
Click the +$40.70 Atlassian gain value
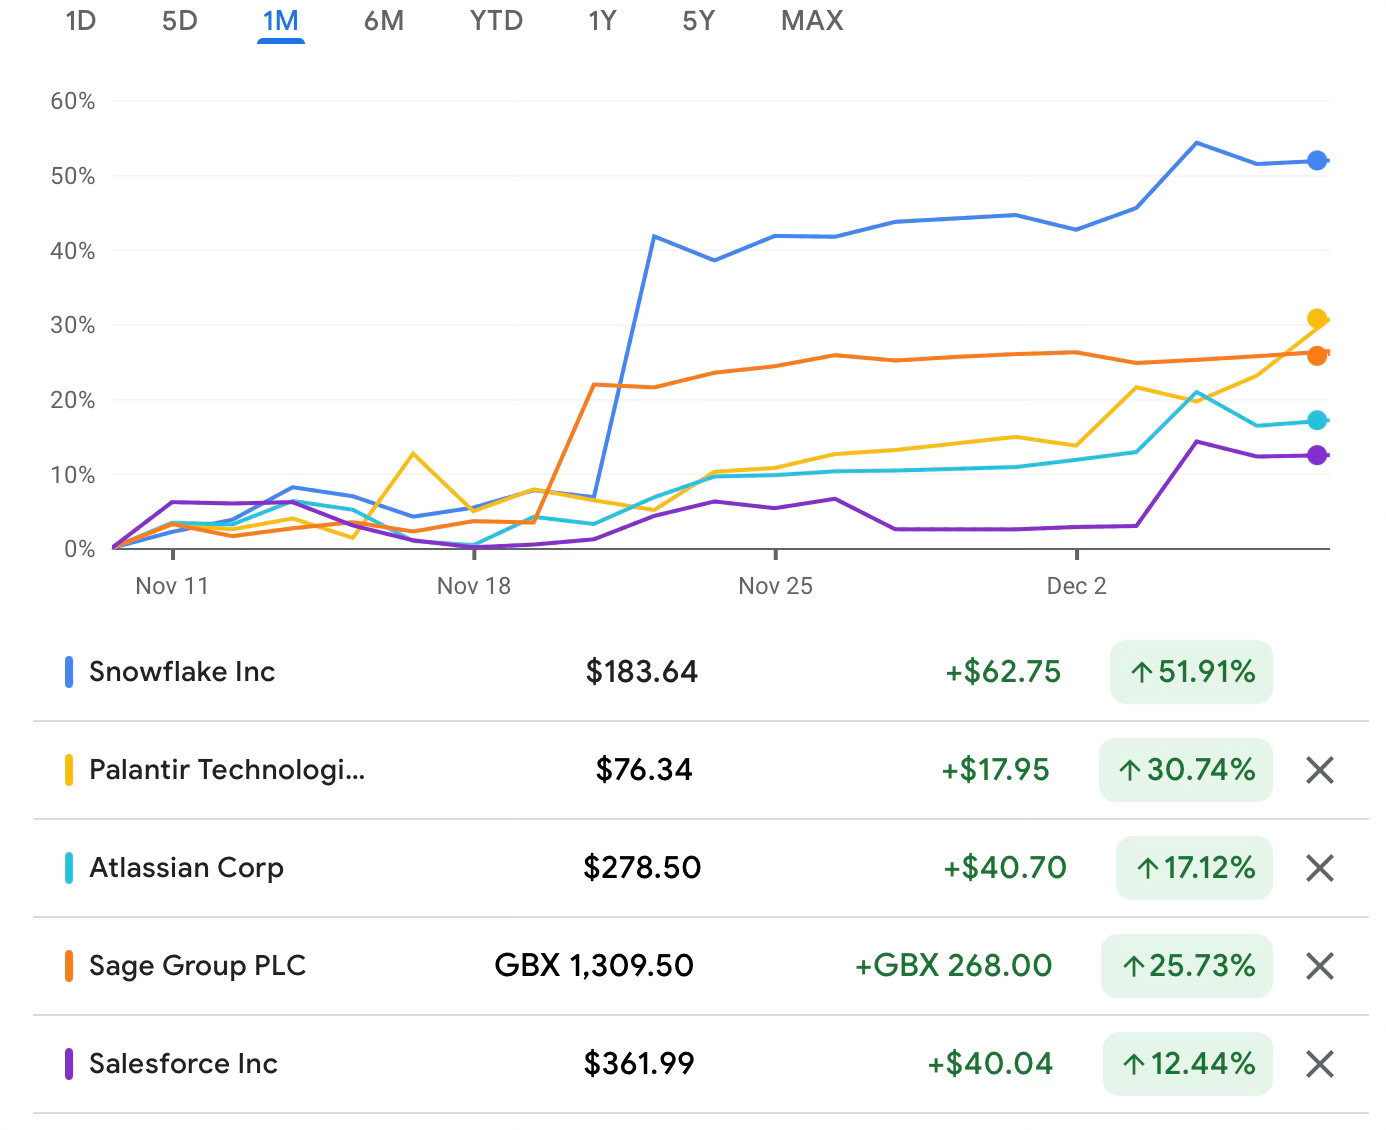(1005, 868)
